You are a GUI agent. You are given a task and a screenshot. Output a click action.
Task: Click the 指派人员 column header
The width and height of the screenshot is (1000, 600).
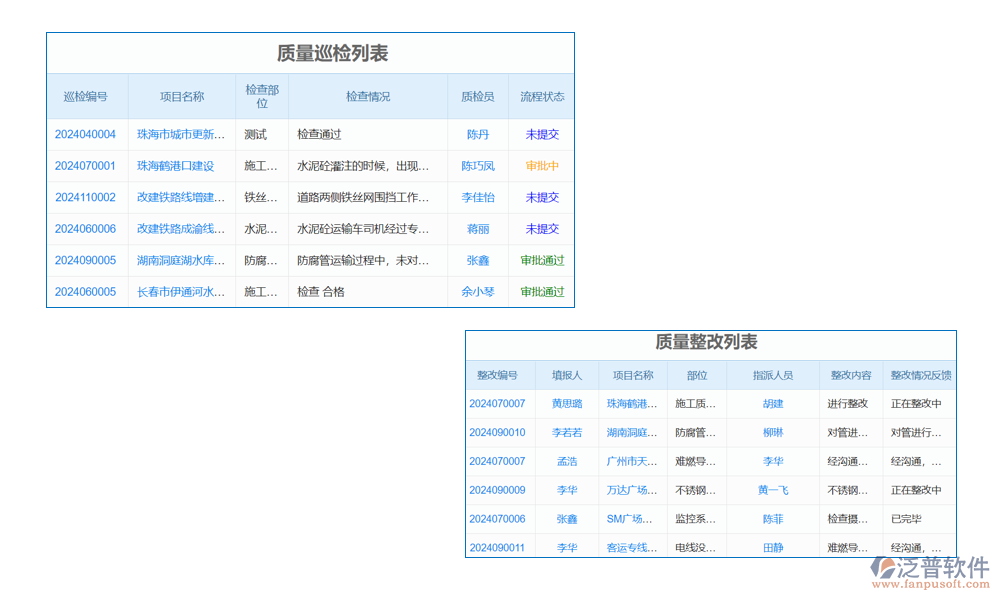(773, 375)
